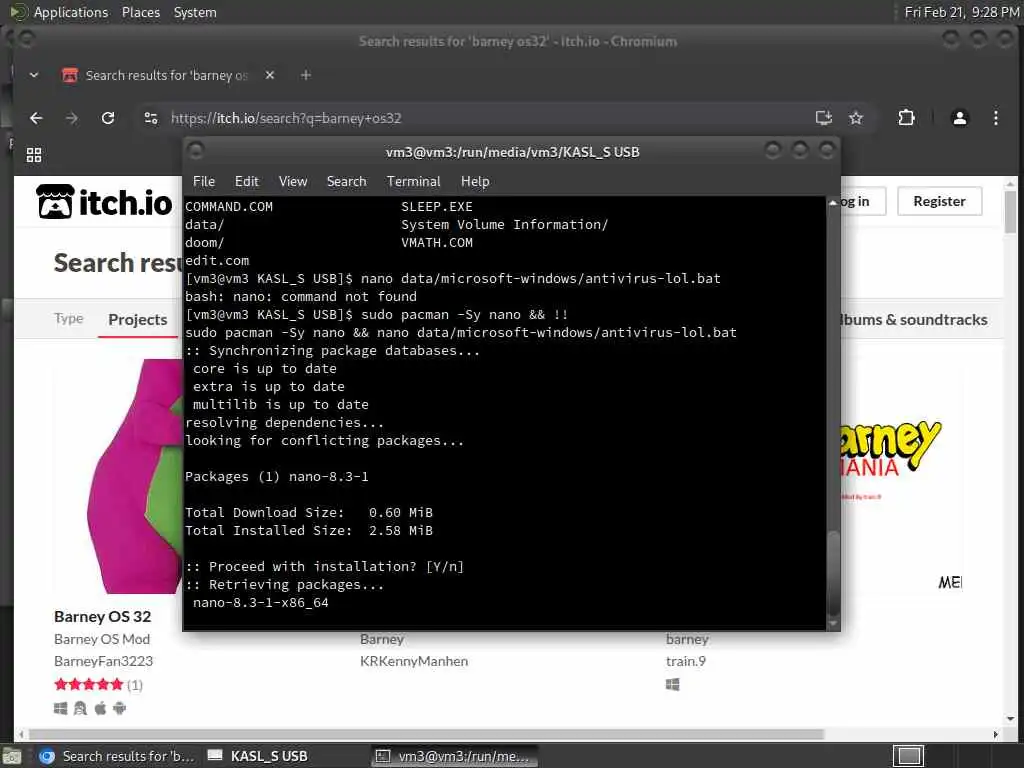
Task: Open a new browser tab
Action: tap(306, 75)
